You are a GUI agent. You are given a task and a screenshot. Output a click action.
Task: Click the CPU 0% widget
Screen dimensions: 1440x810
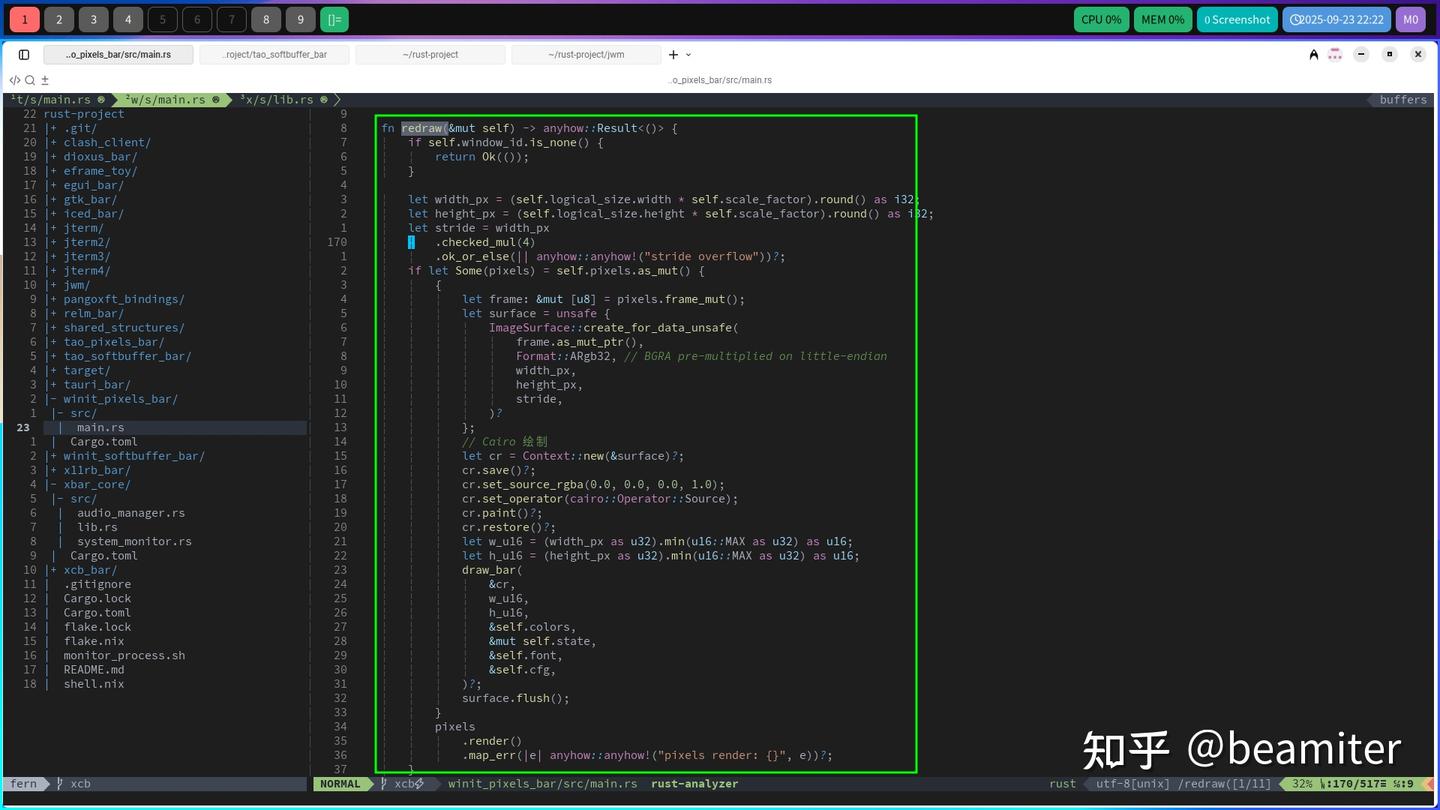coord(1101,19)
